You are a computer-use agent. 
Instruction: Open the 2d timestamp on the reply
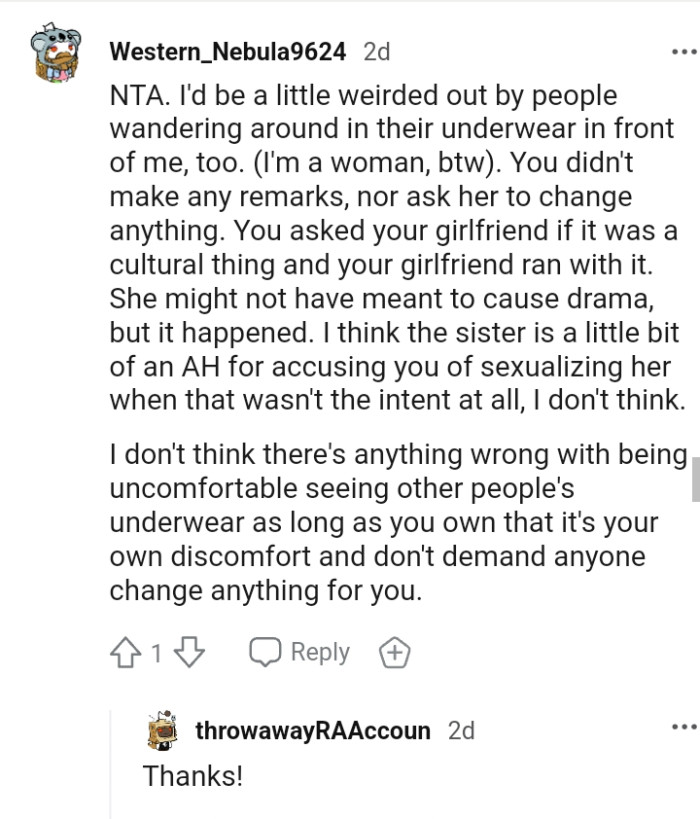462,730
